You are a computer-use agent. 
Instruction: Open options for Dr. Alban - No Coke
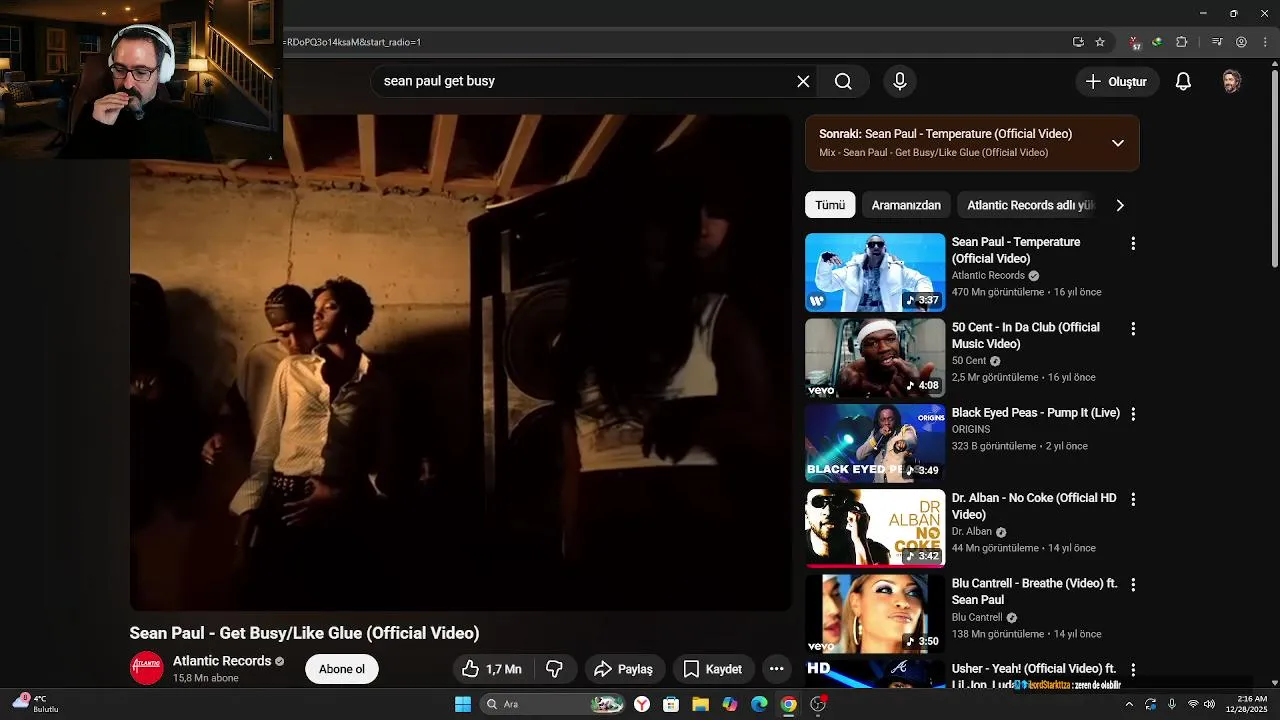point(1133,499)
